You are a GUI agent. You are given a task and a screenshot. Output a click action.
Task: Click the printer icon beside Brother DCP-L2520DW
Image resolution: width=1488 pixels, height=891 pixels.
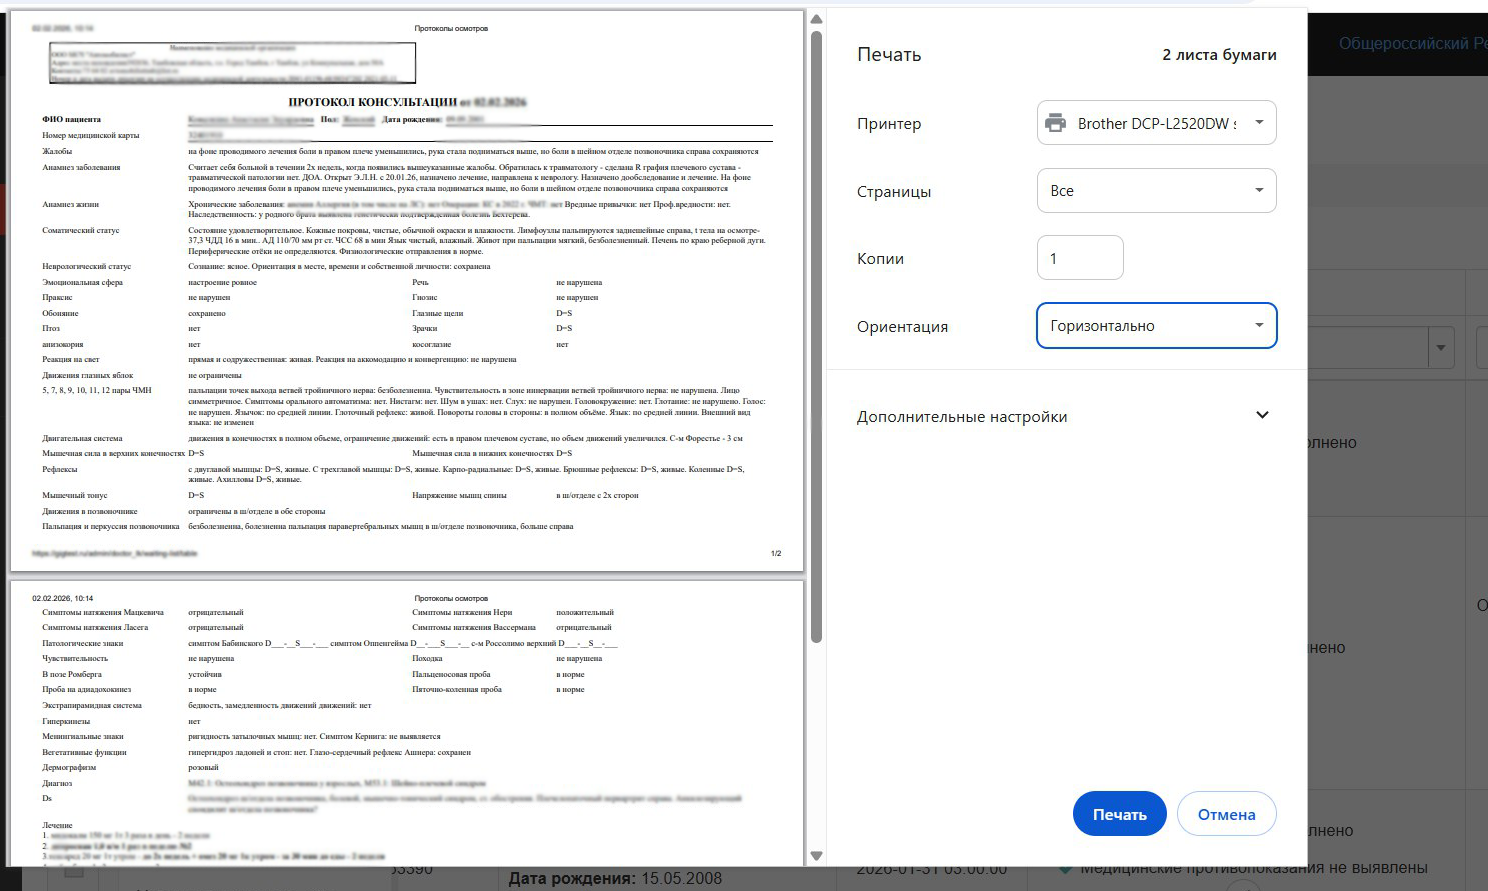[1055, 123]
